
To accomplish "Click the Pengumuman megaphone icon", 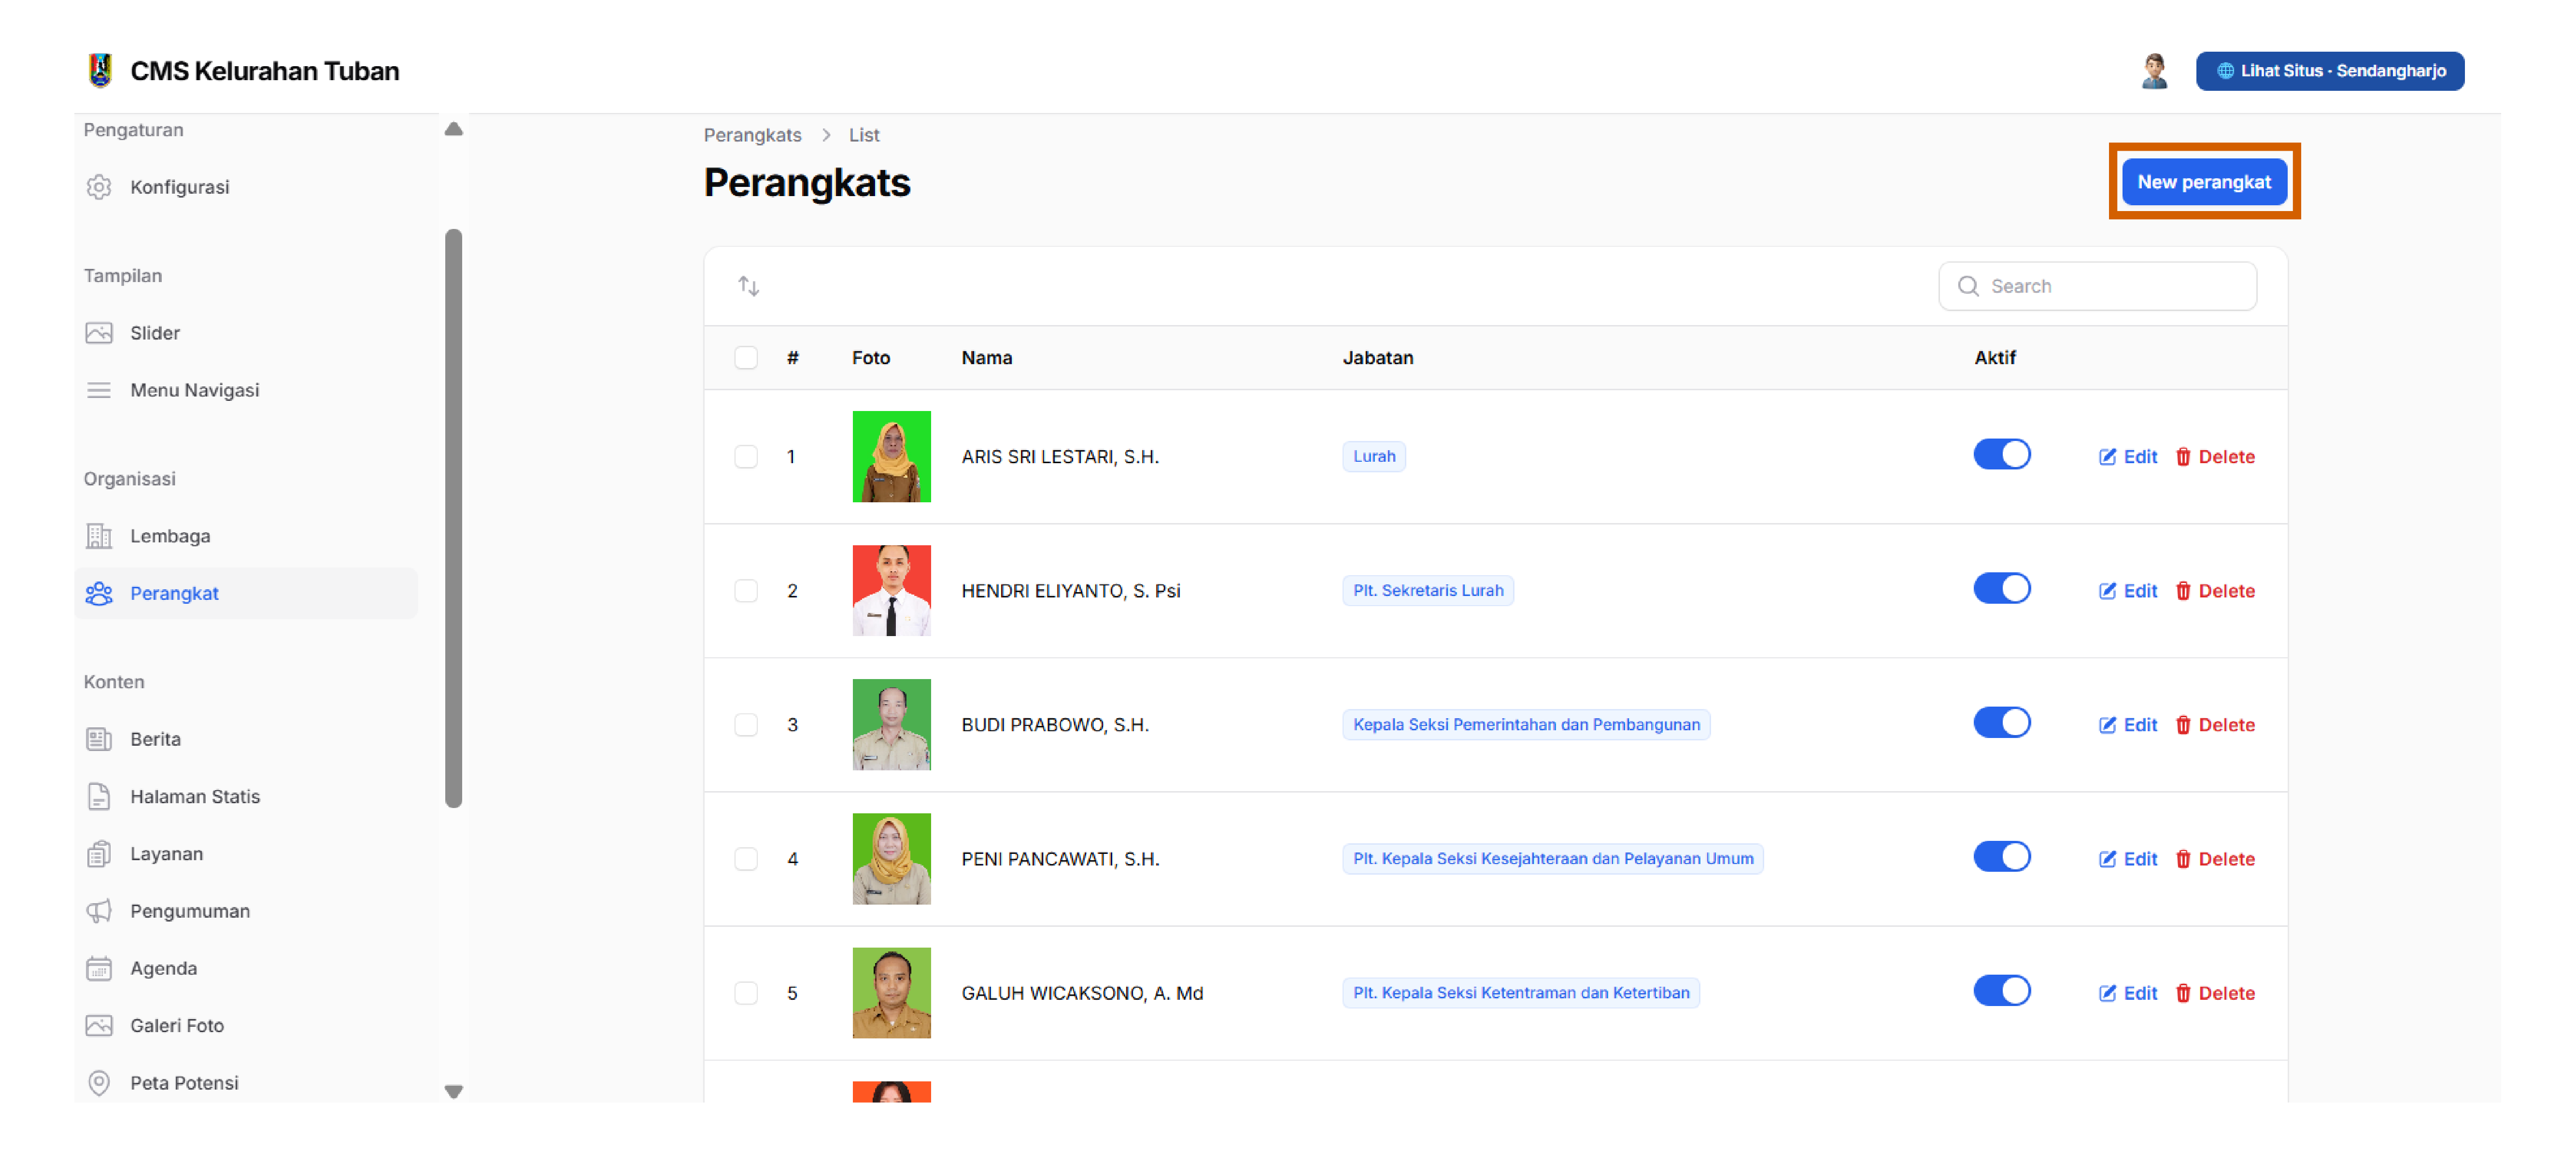I will click(x=99, y=911).
